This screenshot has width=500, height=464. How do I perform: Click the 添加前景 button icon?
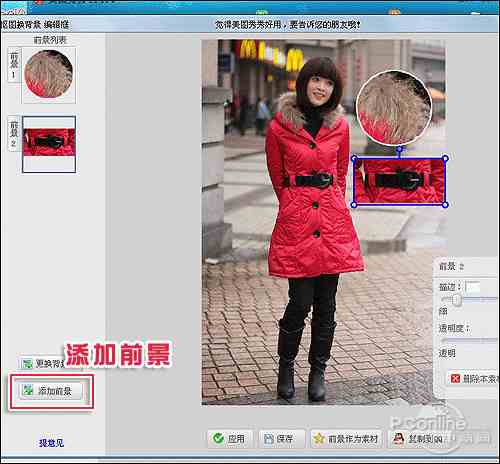tap(28, 390)
